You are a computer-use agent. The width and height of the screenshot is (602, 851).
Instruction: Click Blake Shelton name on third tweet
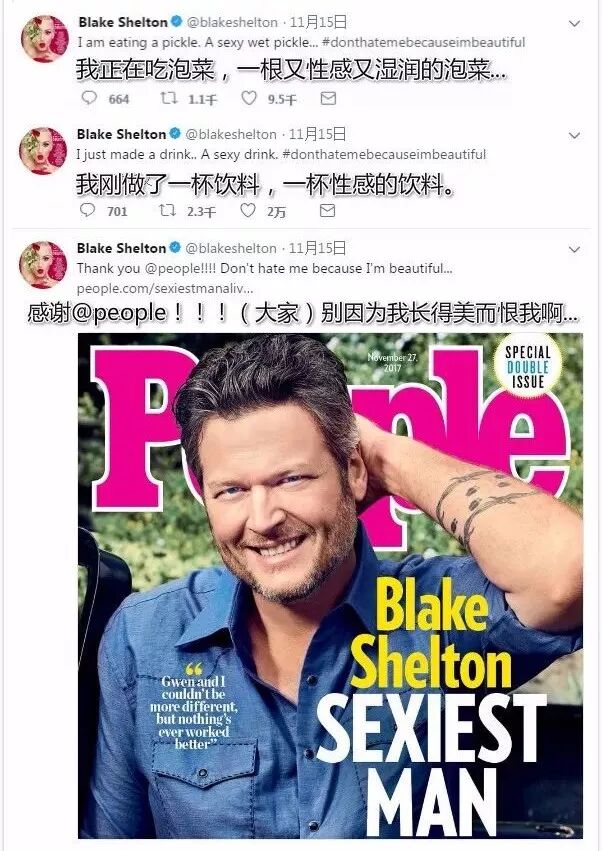121,248
